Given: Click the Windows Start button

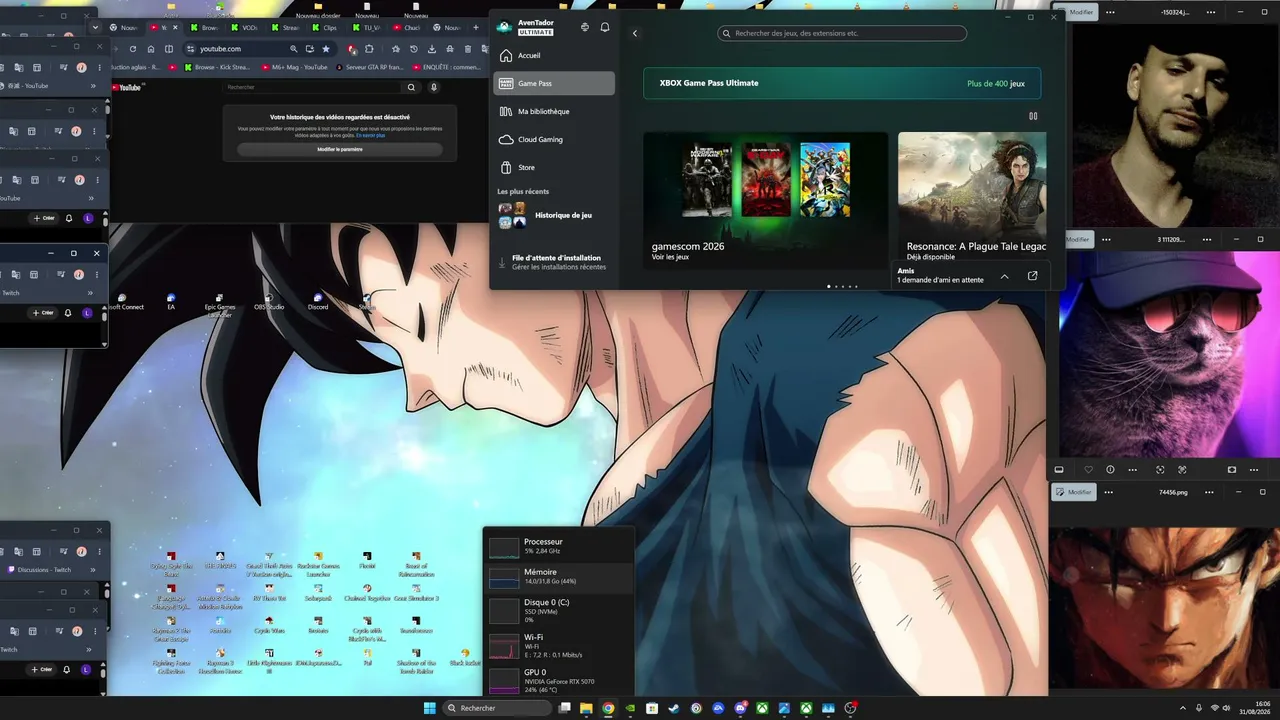Looking at the screenshot, I should 429,708.
